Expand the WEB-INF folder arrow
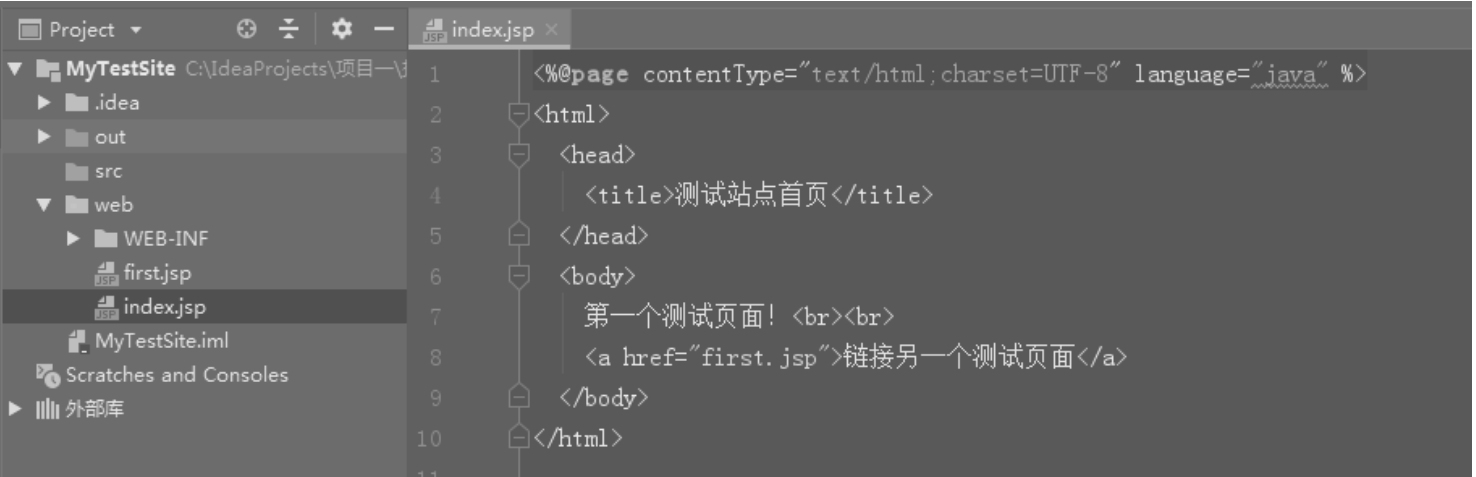Viewport: 1476px width, 477px height. pos(74,239)
